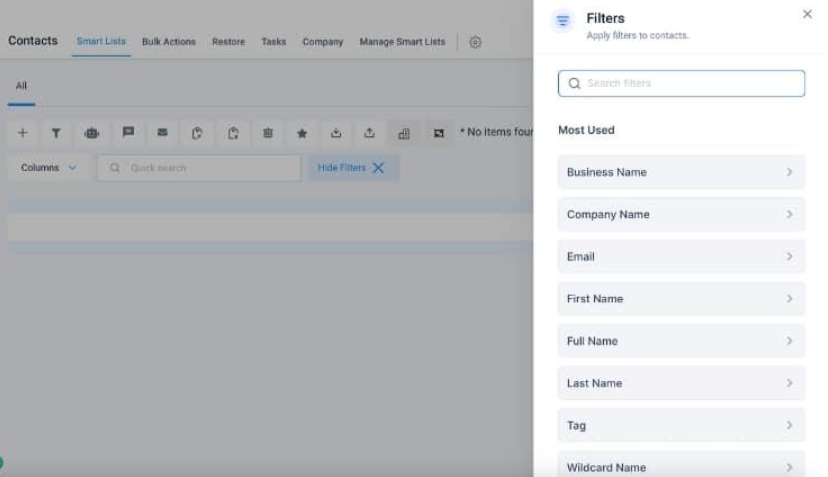Expand the Full Name filter chevron
The height and width of the screenshot is (477, 828).
pos(789,341)
